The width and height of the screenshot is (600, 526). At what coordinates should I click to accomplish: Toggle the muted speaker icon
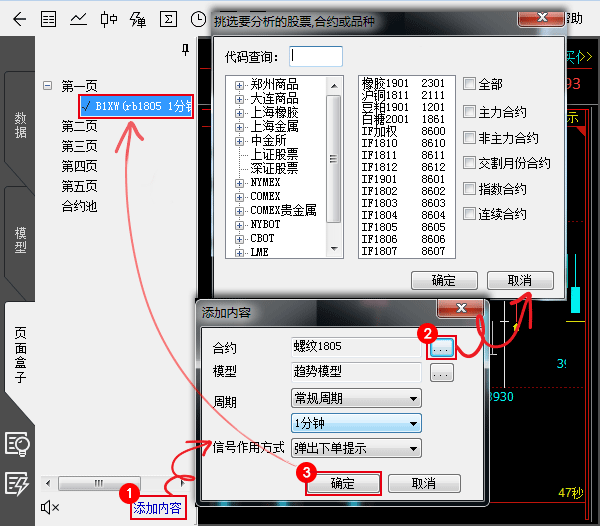pos(50,508)
